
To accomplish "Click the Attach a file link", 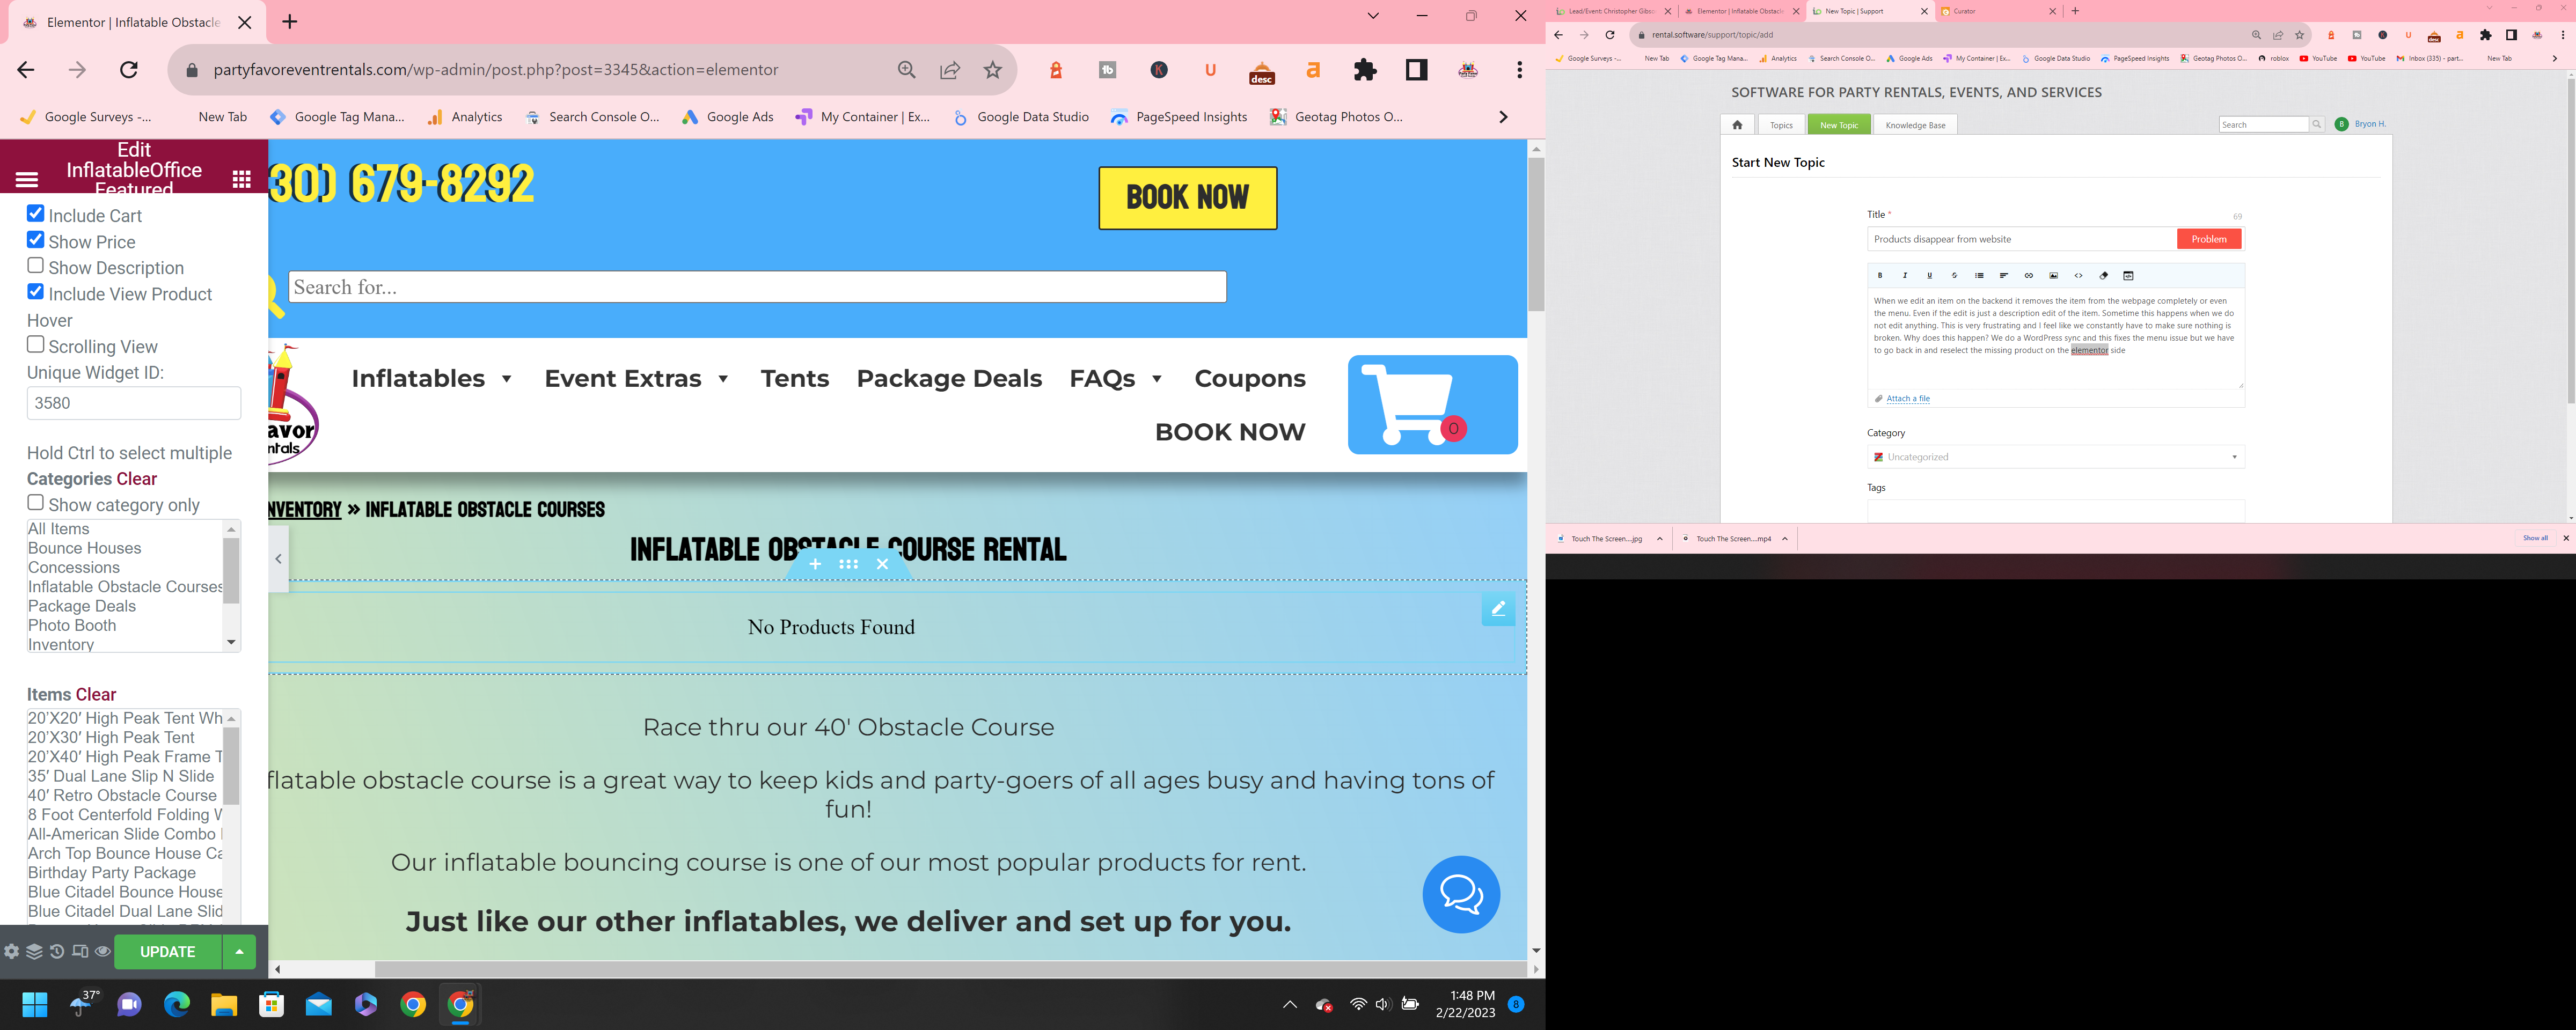I will click(1907, 399).
